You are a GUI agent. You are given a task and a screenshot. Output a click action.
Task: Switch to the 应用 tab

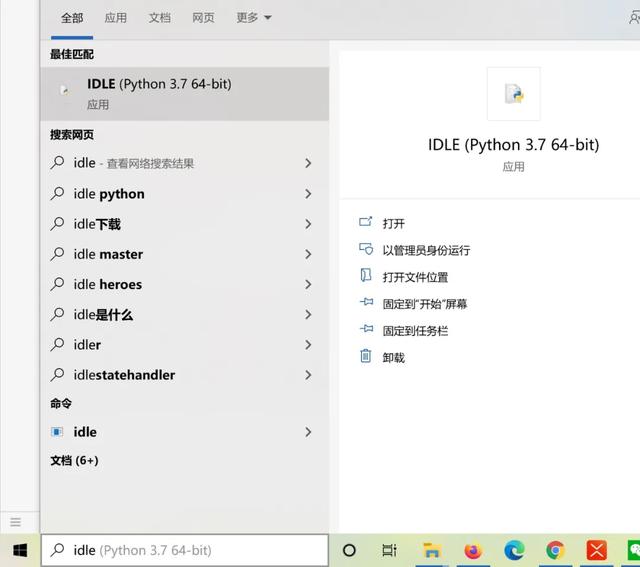click(116, 18)
